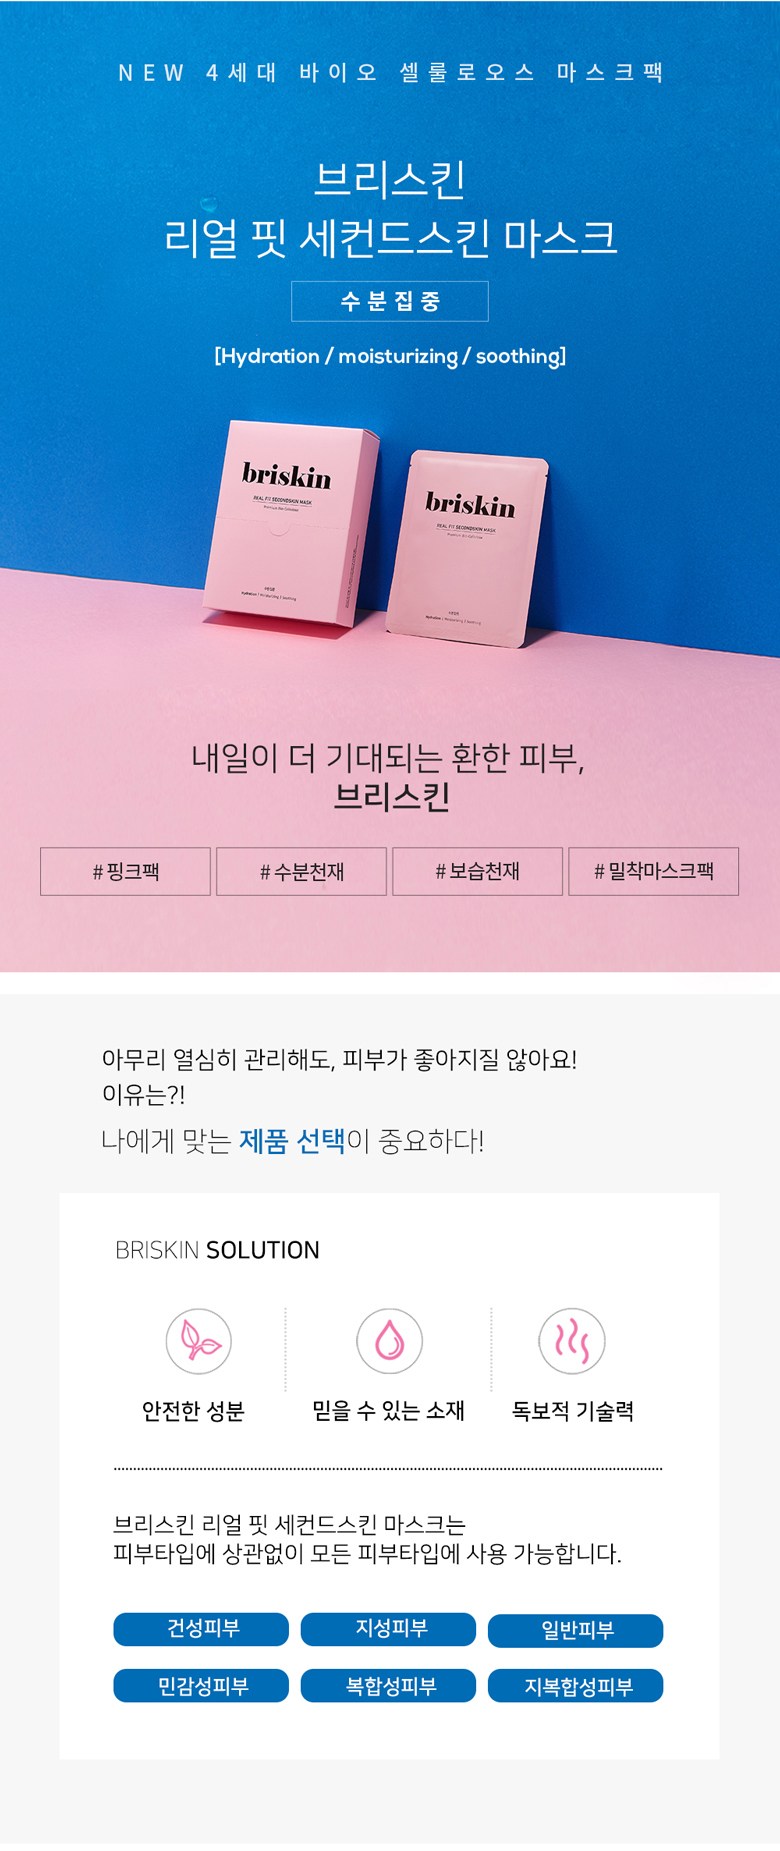
Task: Choose the 지복합성피부 skin type pill
Action: click(575, 1686)
